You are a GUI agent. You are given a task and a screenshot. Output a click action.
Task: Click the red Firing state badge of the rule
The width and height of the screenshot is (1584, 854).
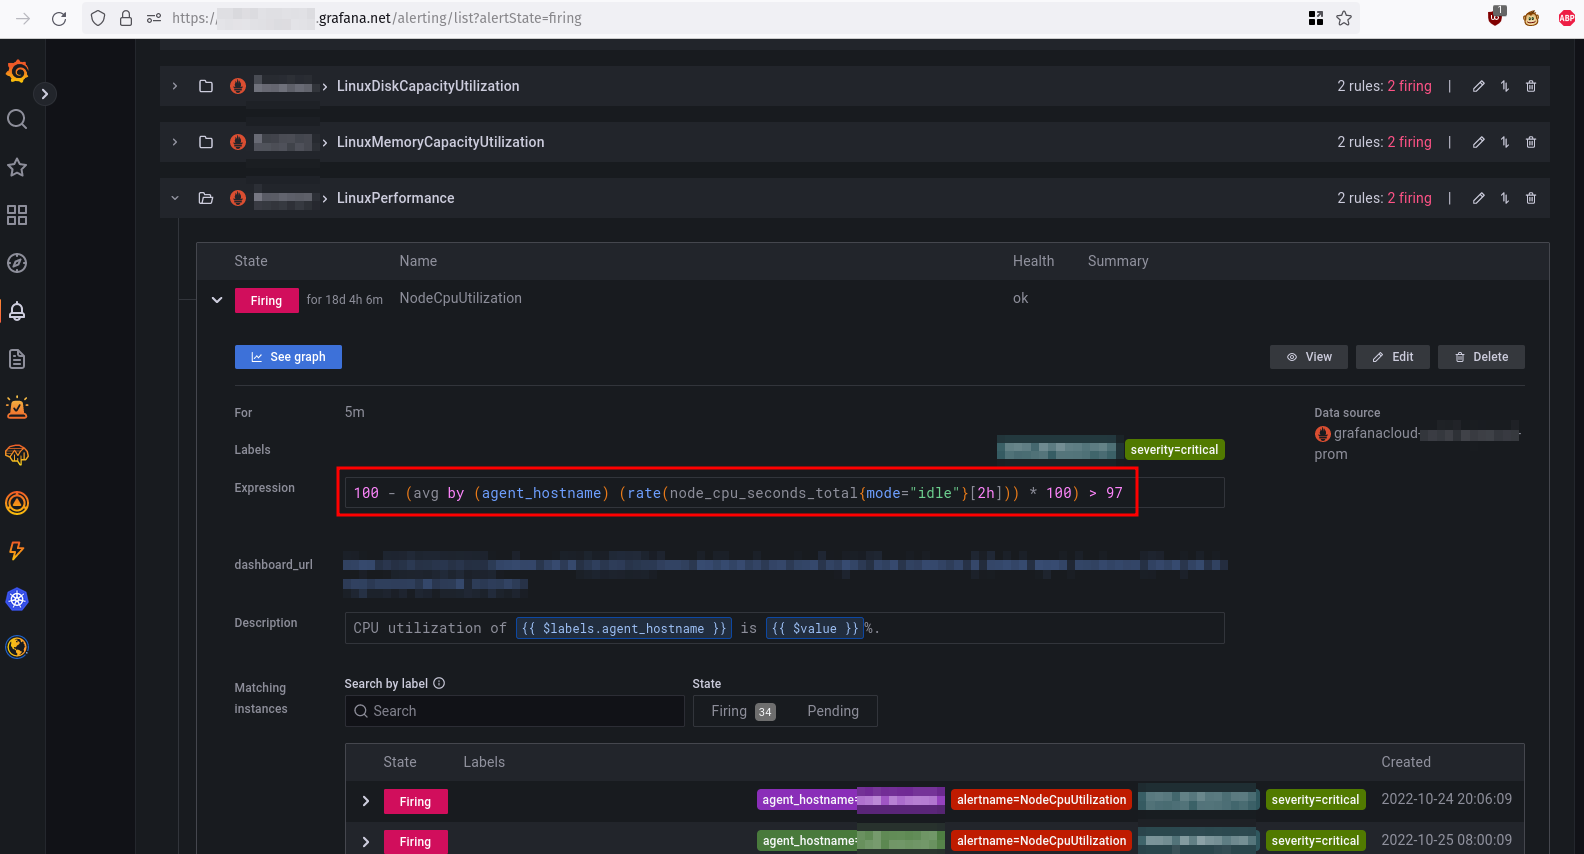[266, 300]
